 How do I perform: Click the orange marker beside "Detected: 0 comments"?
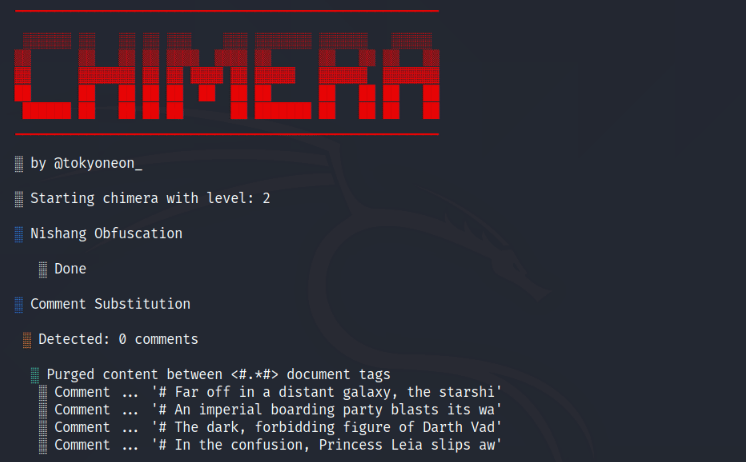[27, 340]
